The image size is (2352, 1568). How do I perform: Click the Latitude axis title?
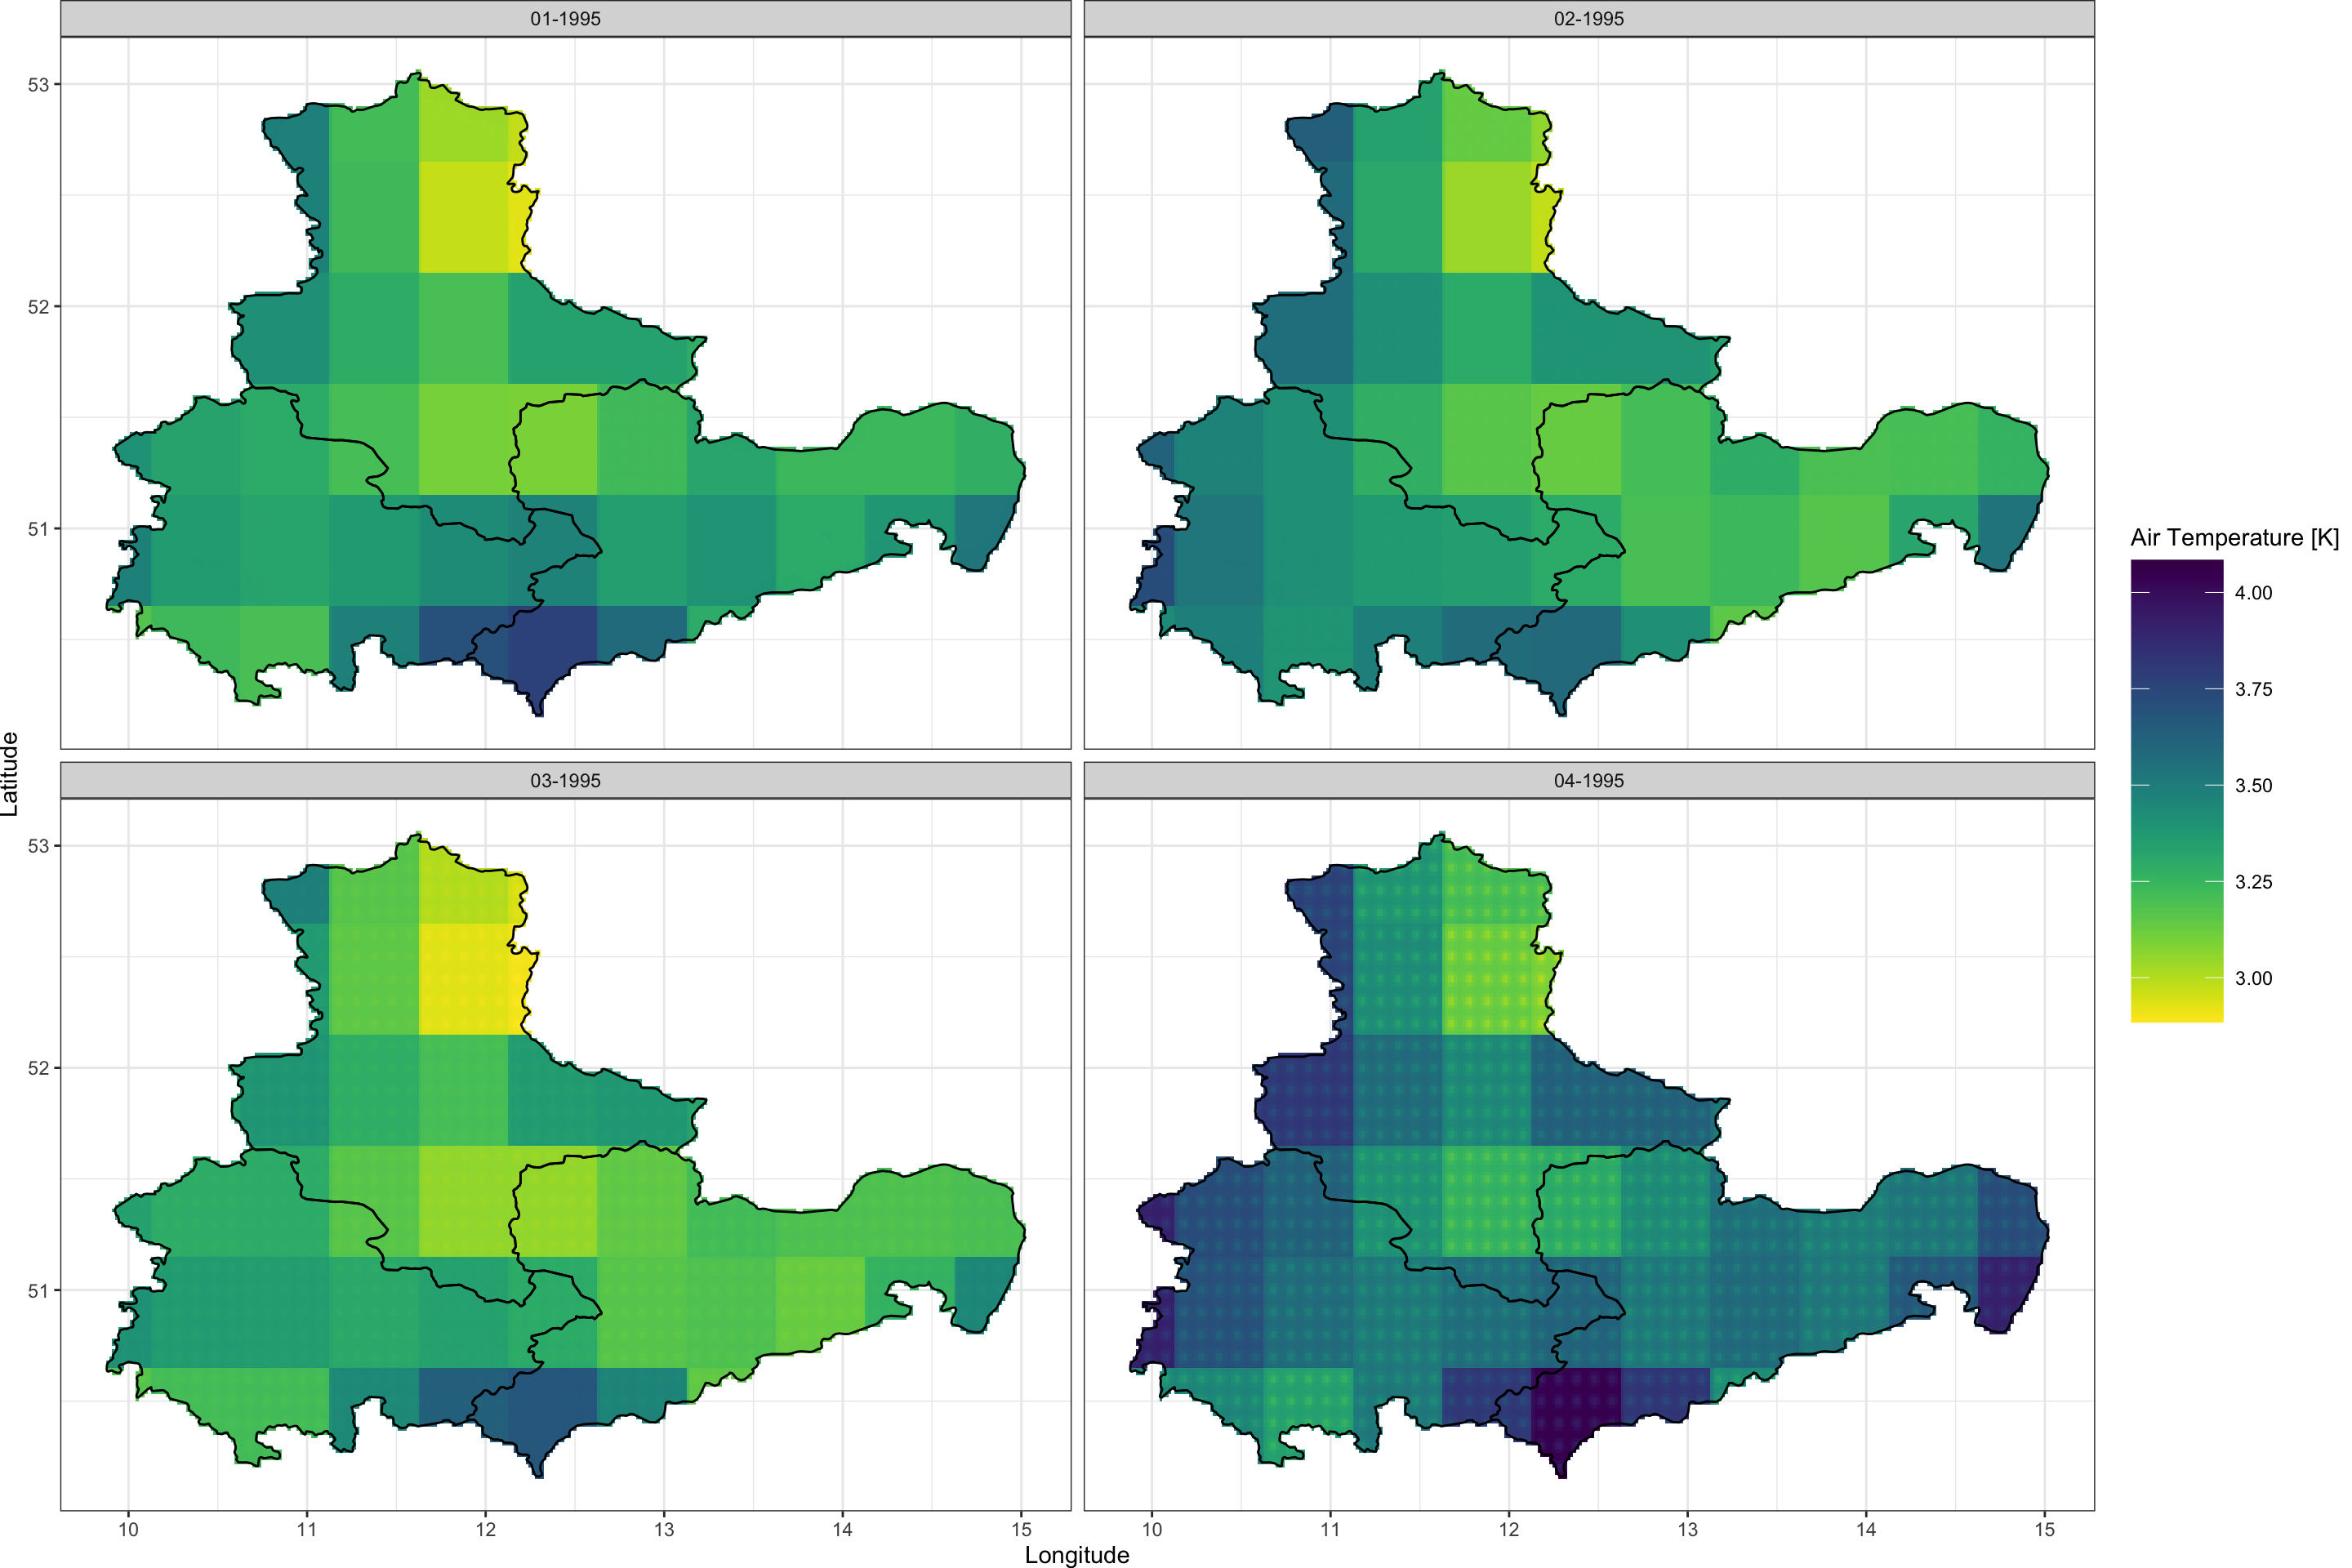click(10, 774)
